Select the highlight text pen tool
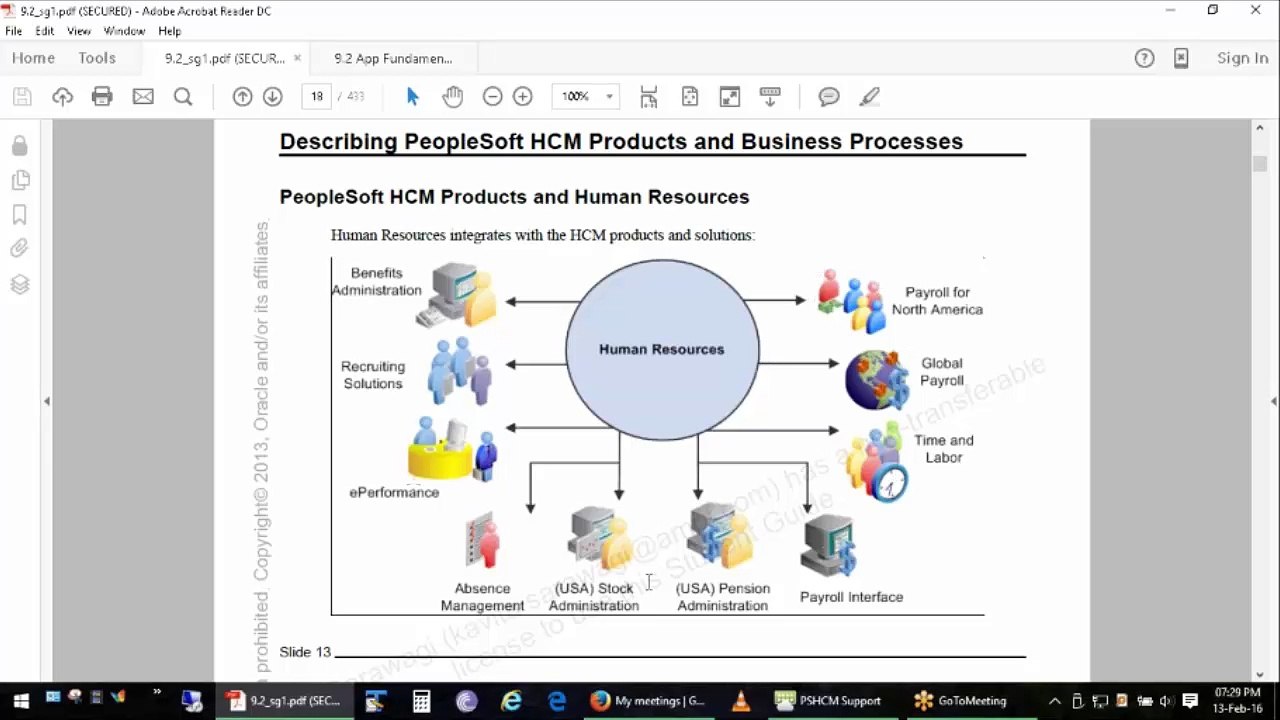 869,97
